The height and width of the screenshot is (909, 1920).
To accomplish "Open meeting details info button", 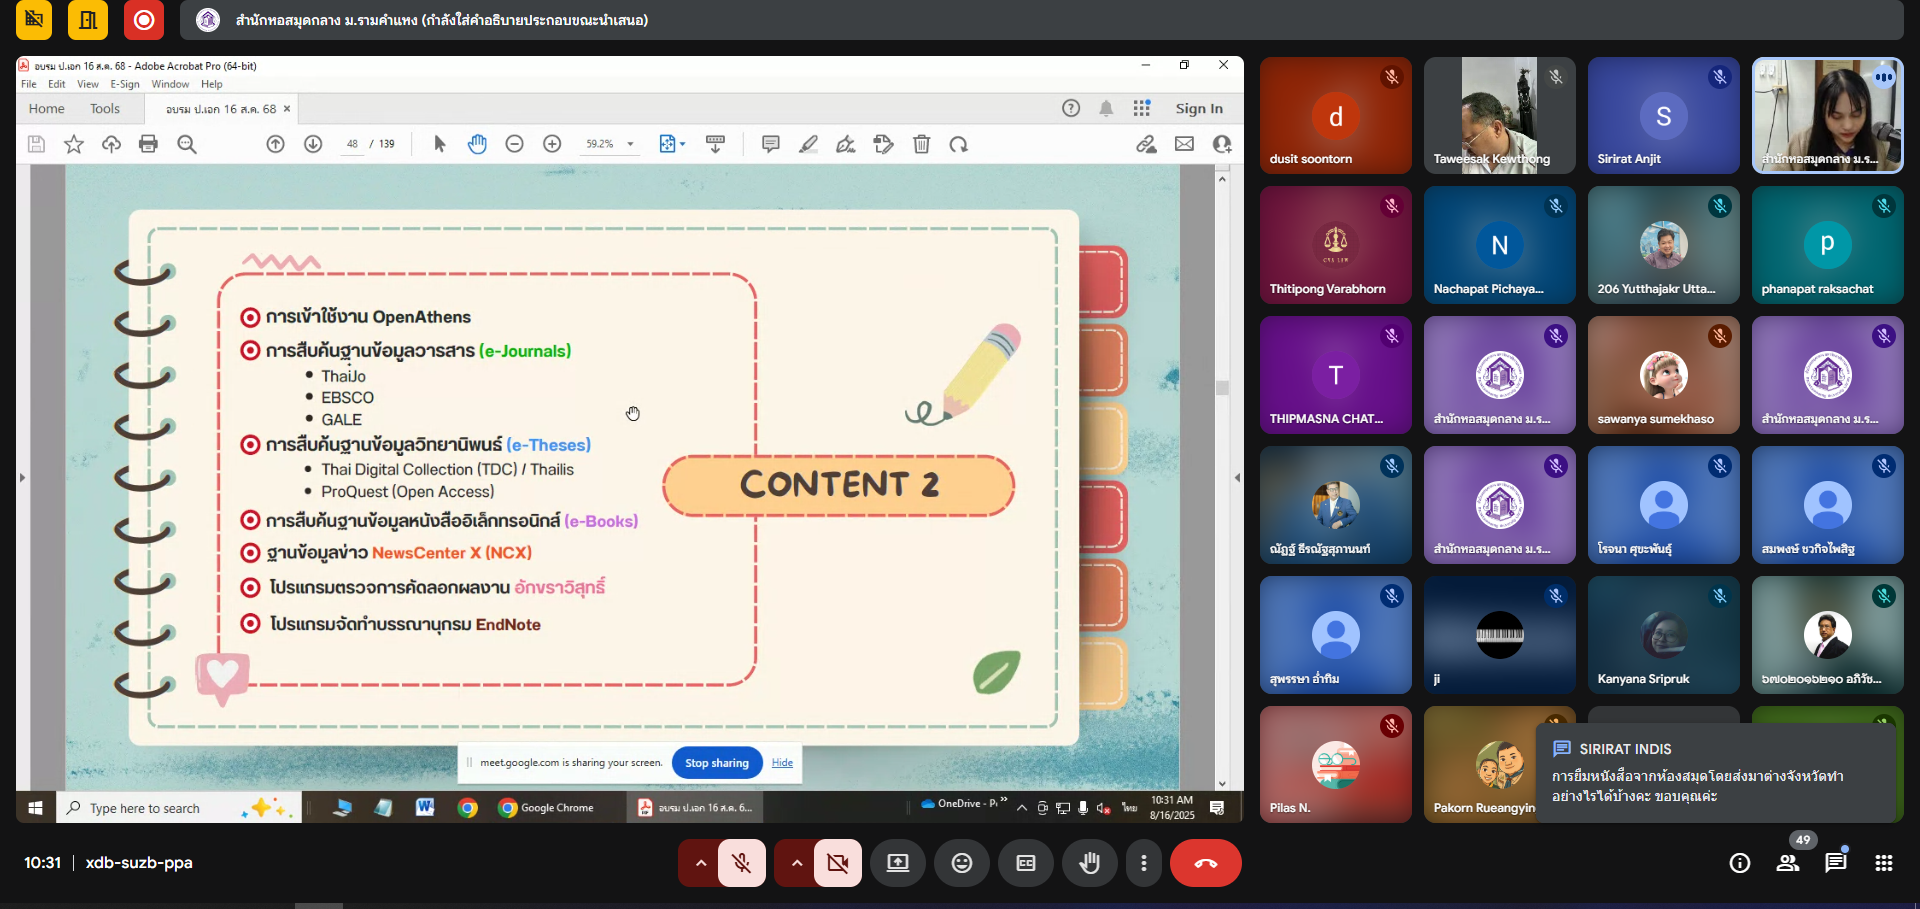I will point(1740,863).
